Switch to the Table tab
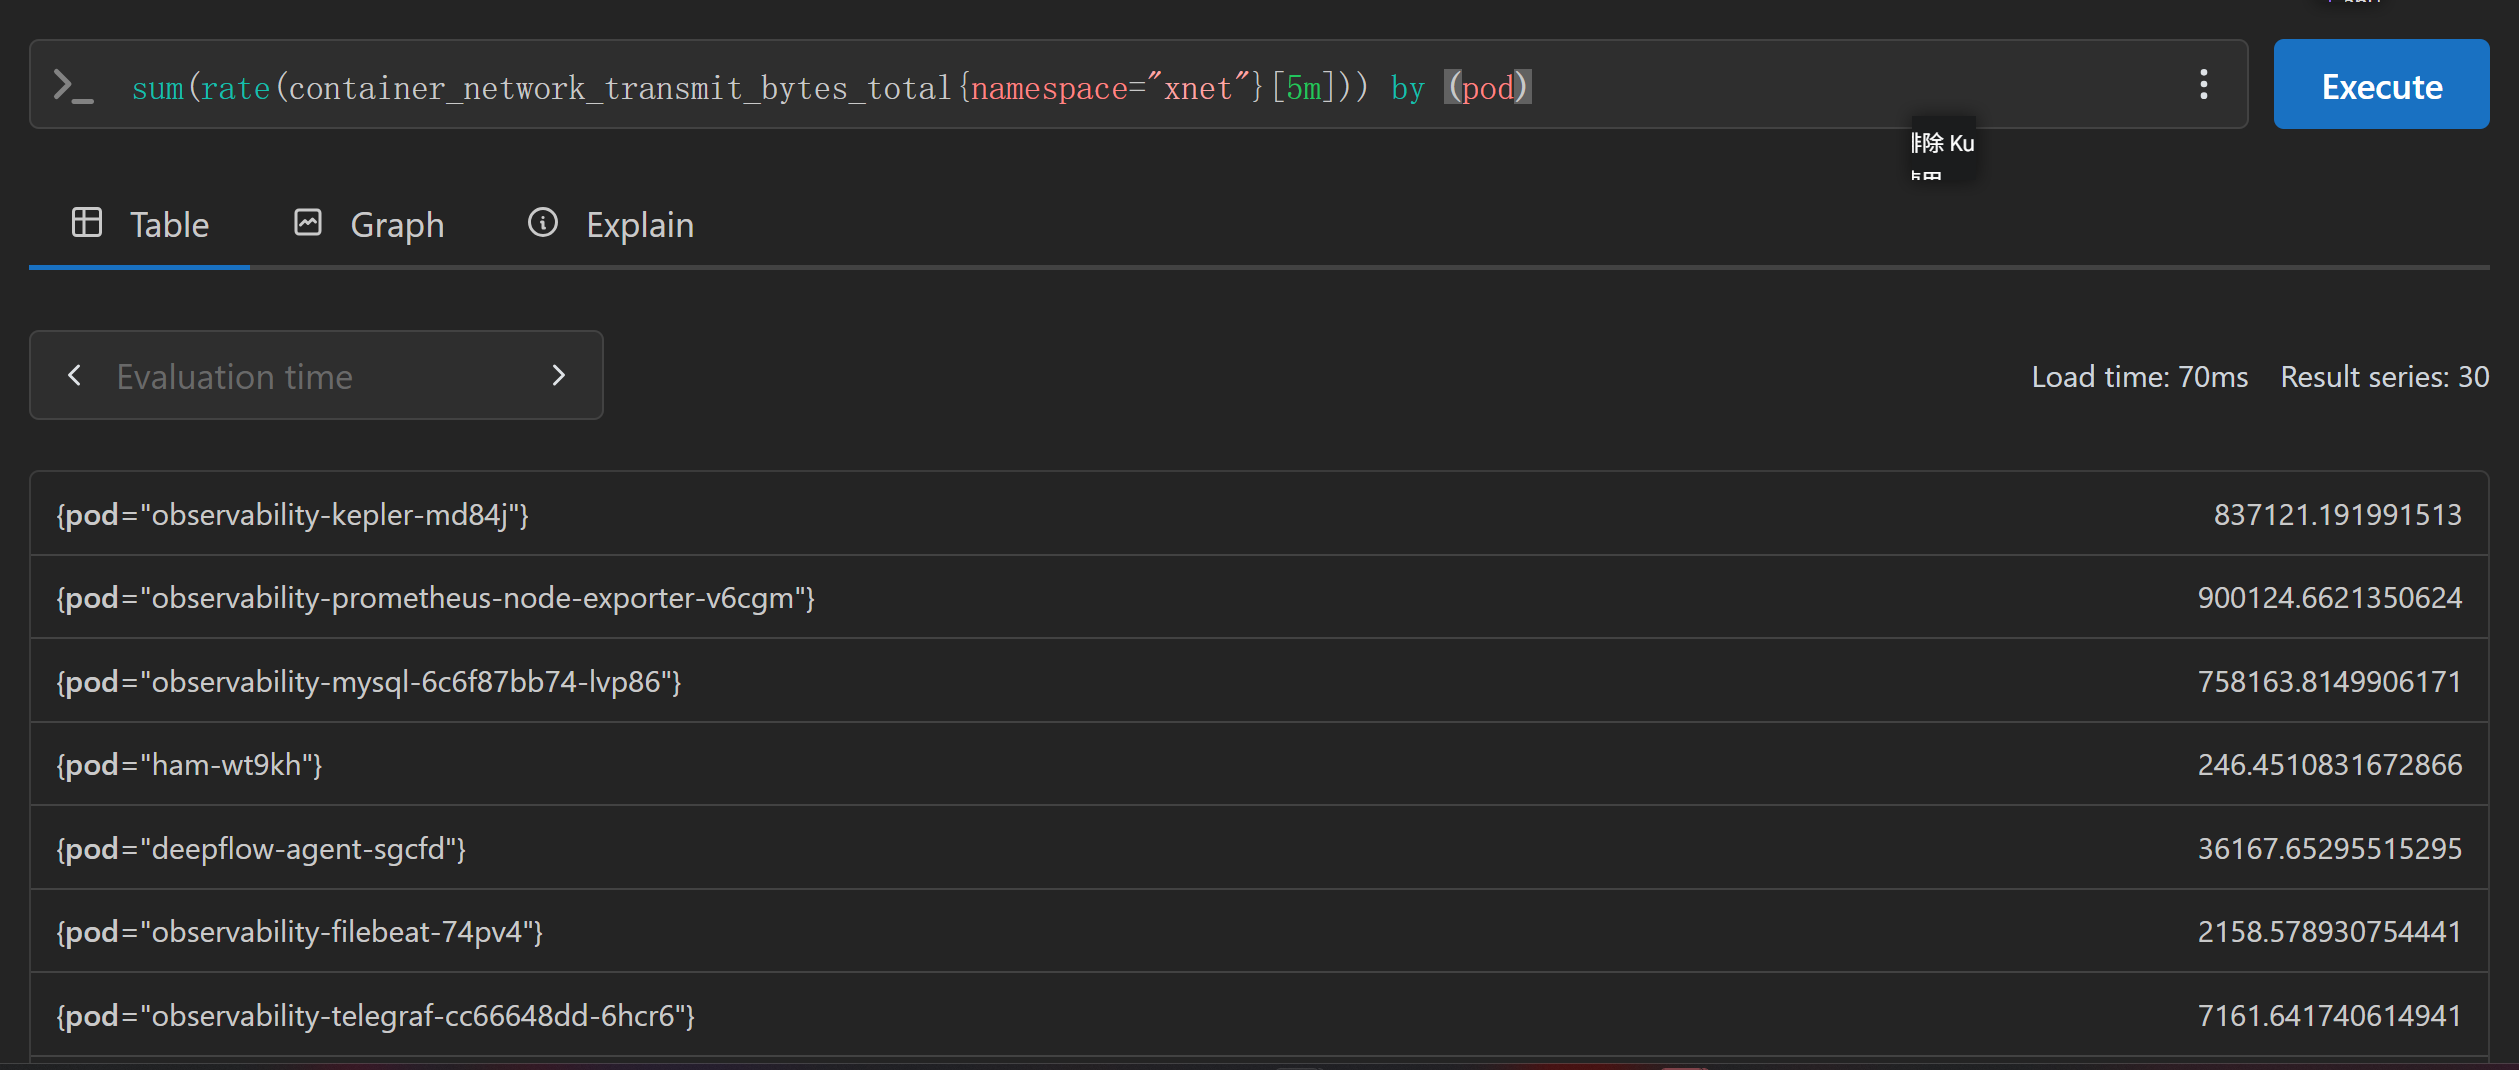 (x=140, y=225)
